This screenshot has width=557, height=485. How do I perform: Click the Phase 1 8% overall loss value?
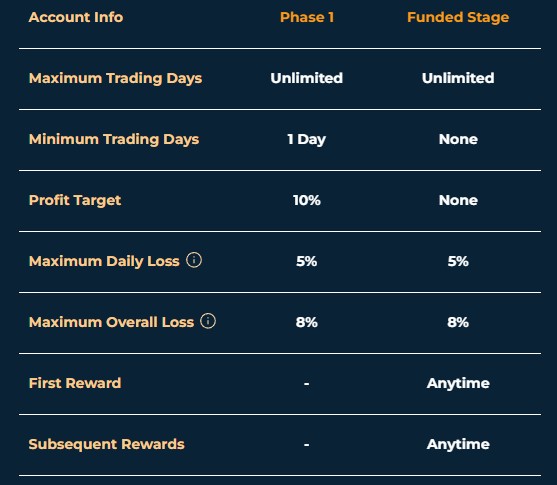[x=307, y=322]
